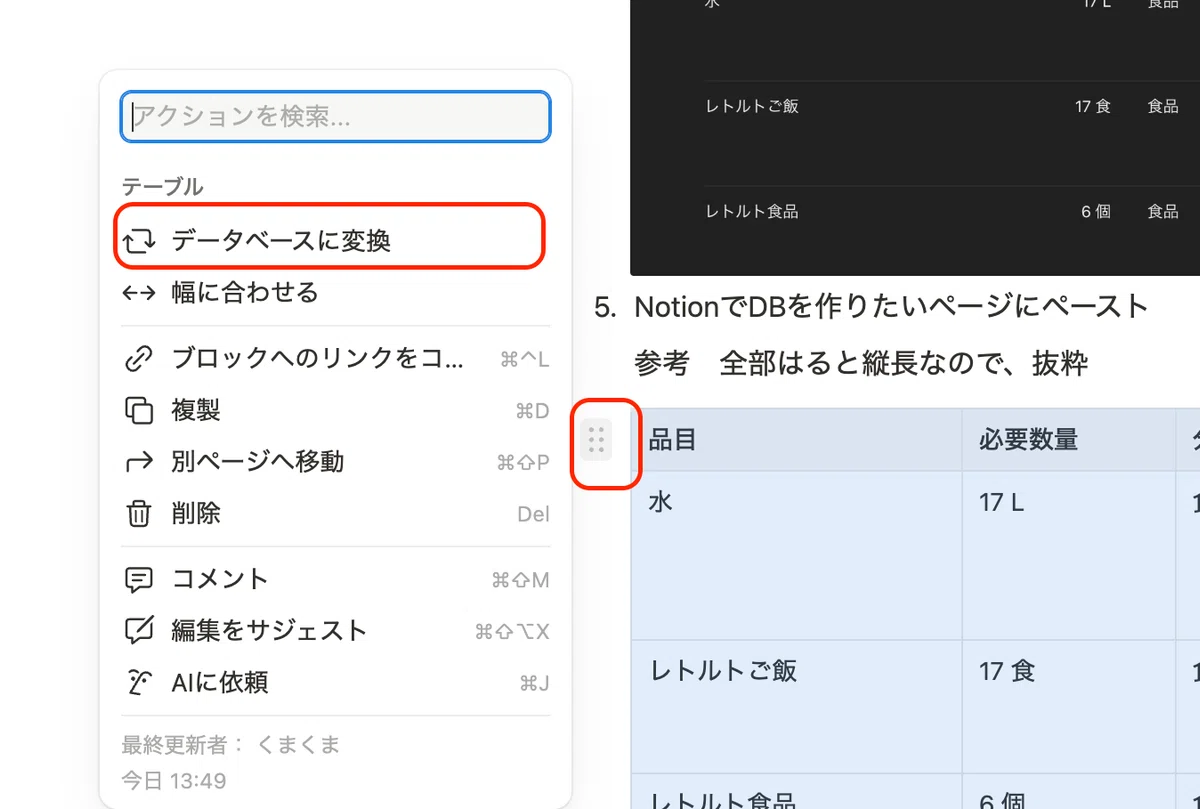
Task: Click レトルトご飯 row in the dark table
Action: [752, 106]
